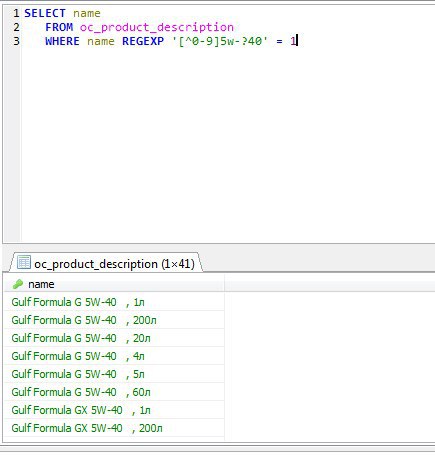Select row 'Gulf Formula GX 5W-40 , 1л'
This screenshot has width=435, height=460.
[114, 410]
